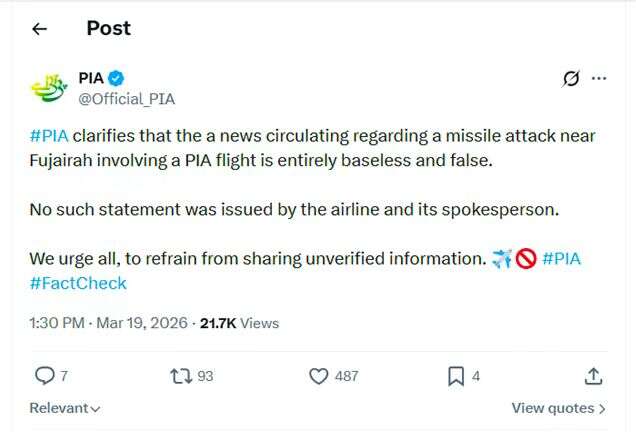The height and width of the screenshot is (432, 636).
Task: Expand the Relevant replies sort dropdown
Action: (65, 408)
